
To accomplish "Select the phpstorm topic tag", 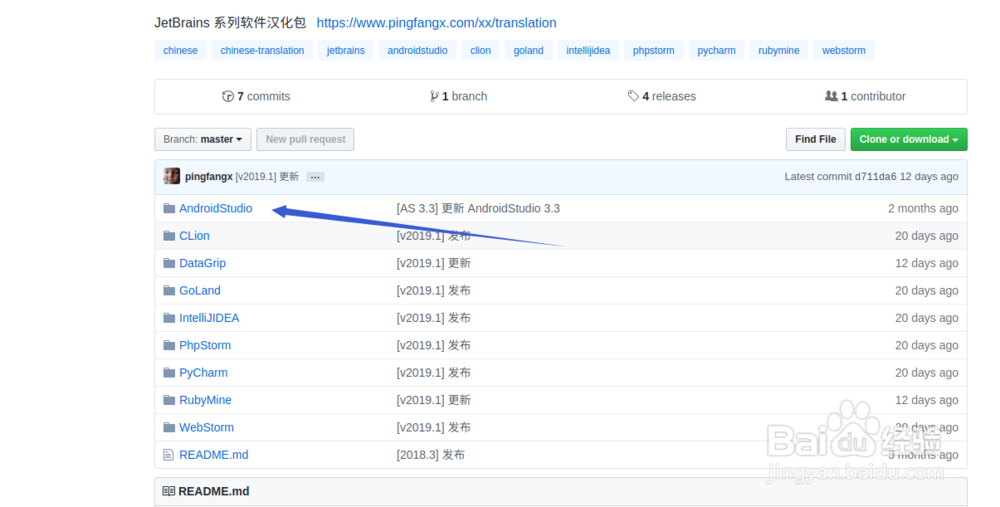I will tap(654, 50).
